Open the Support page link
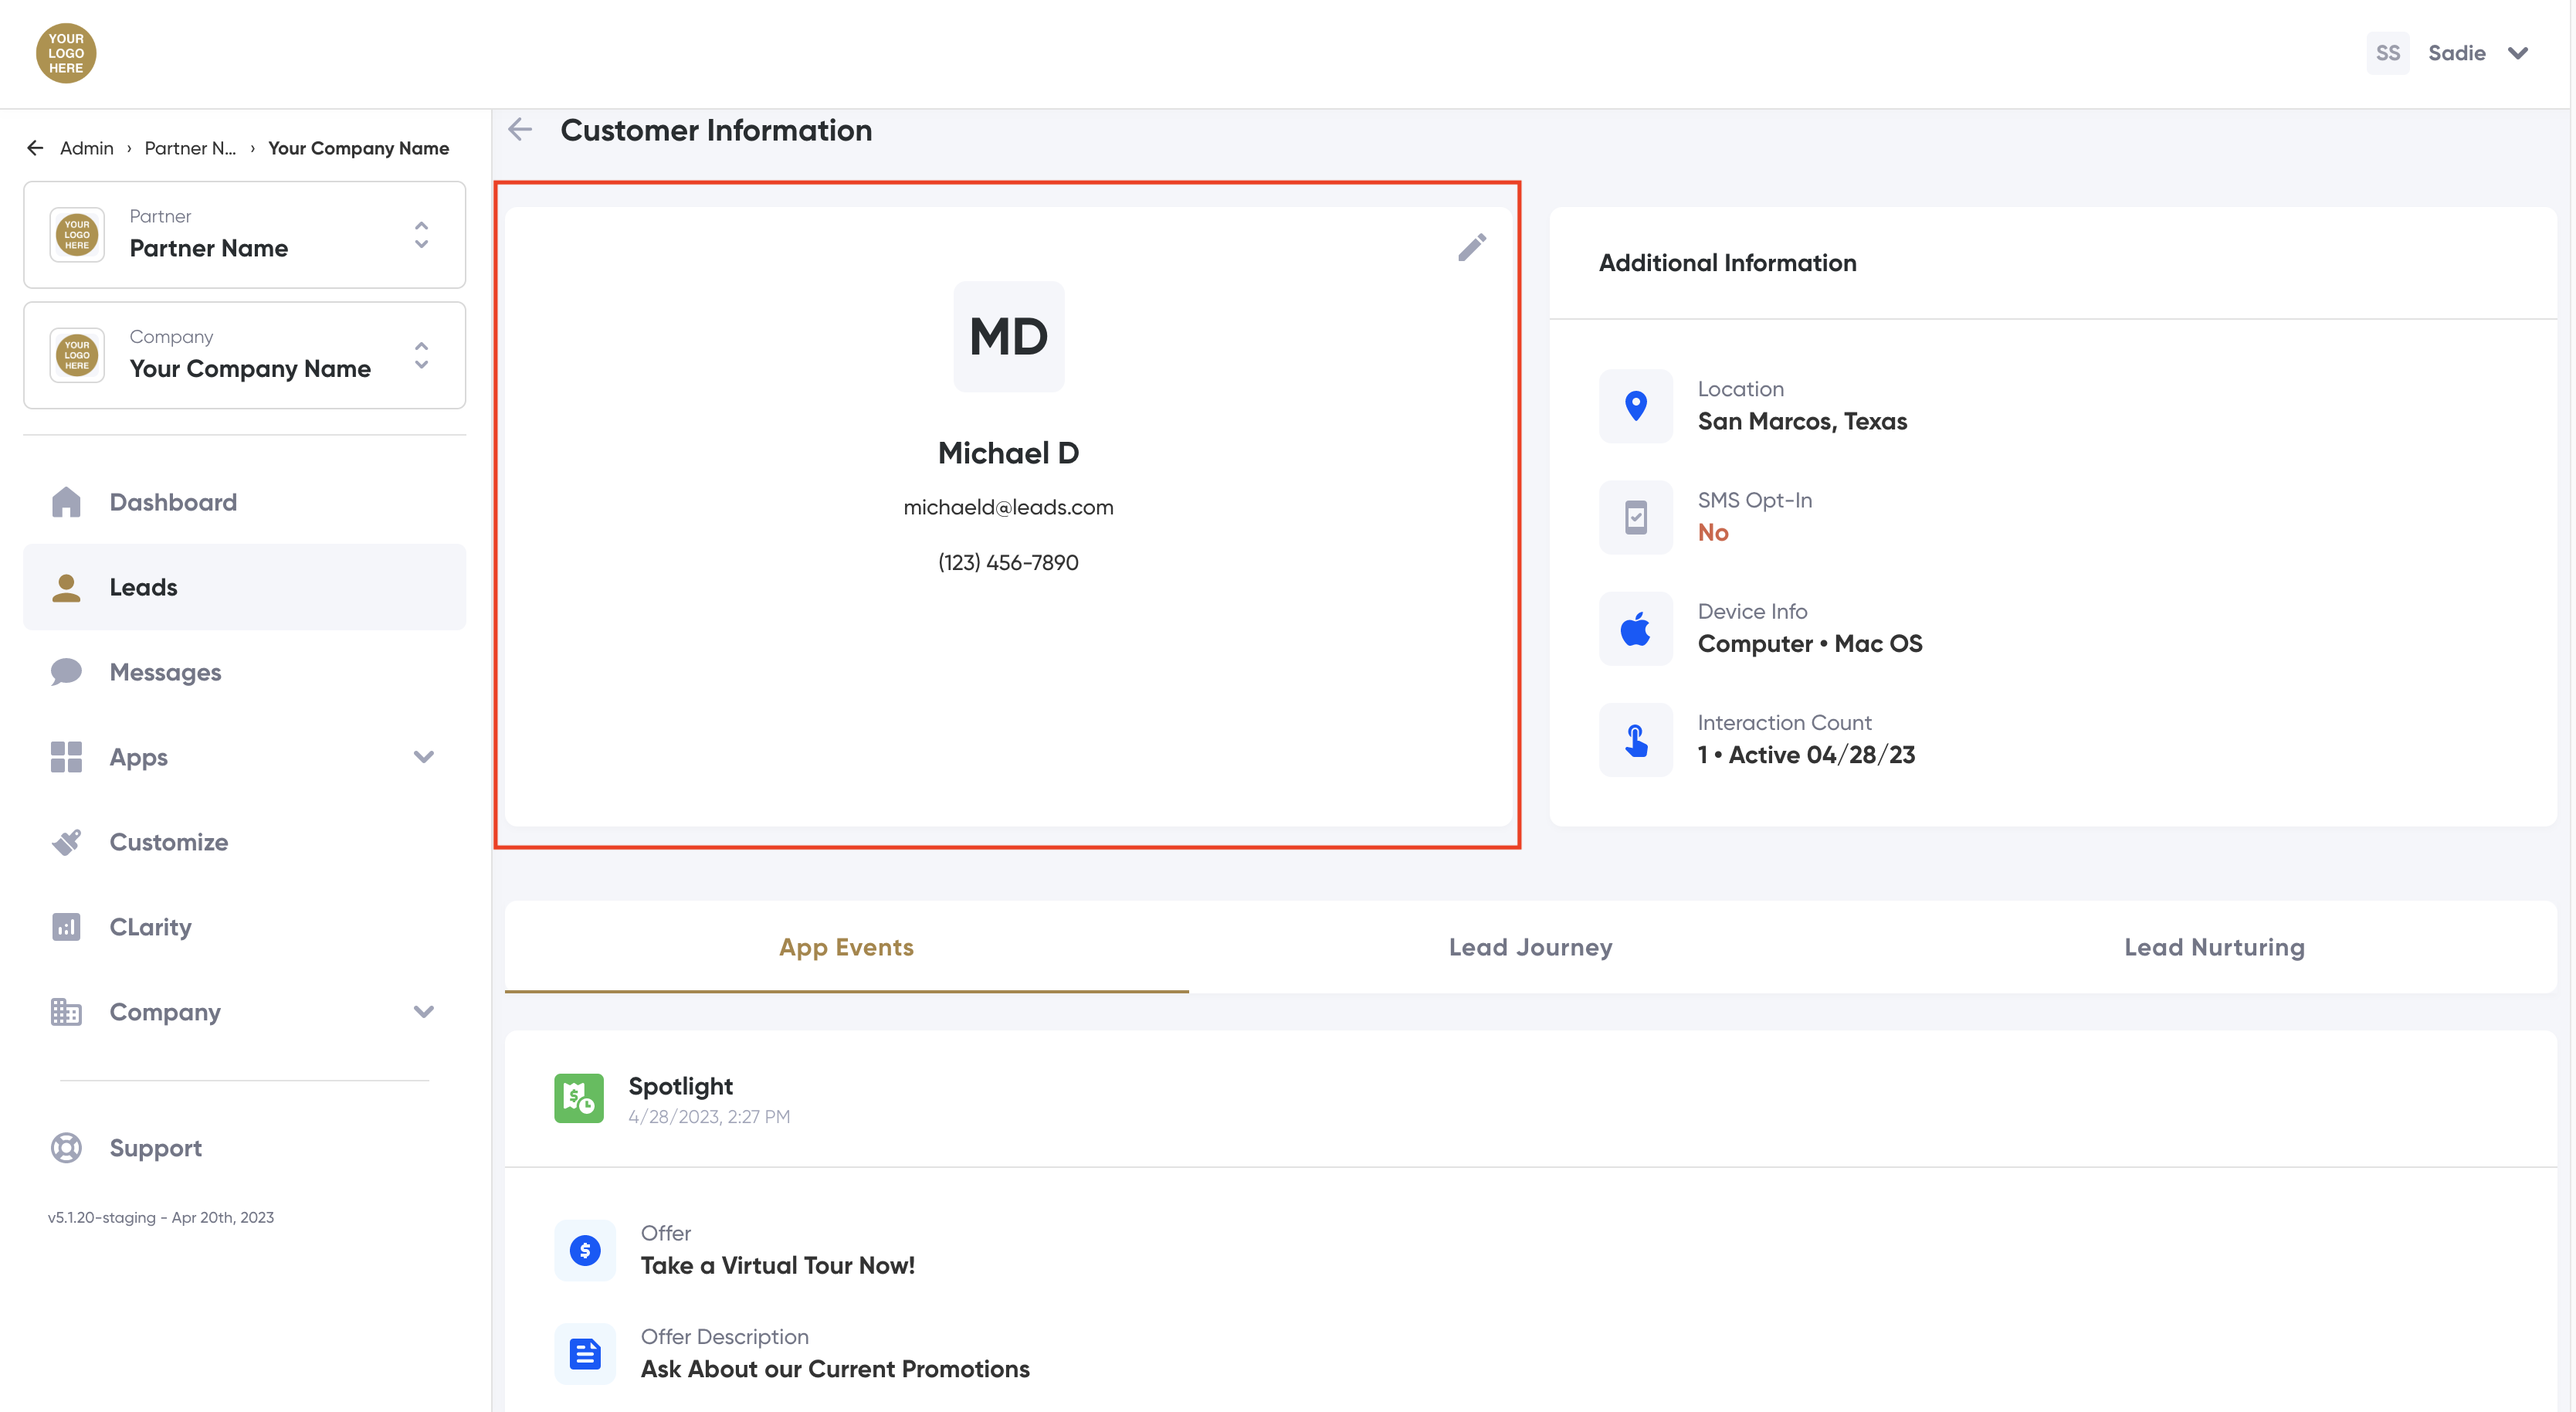Screen dimensions: 2576x1412 coord(155,1148)
